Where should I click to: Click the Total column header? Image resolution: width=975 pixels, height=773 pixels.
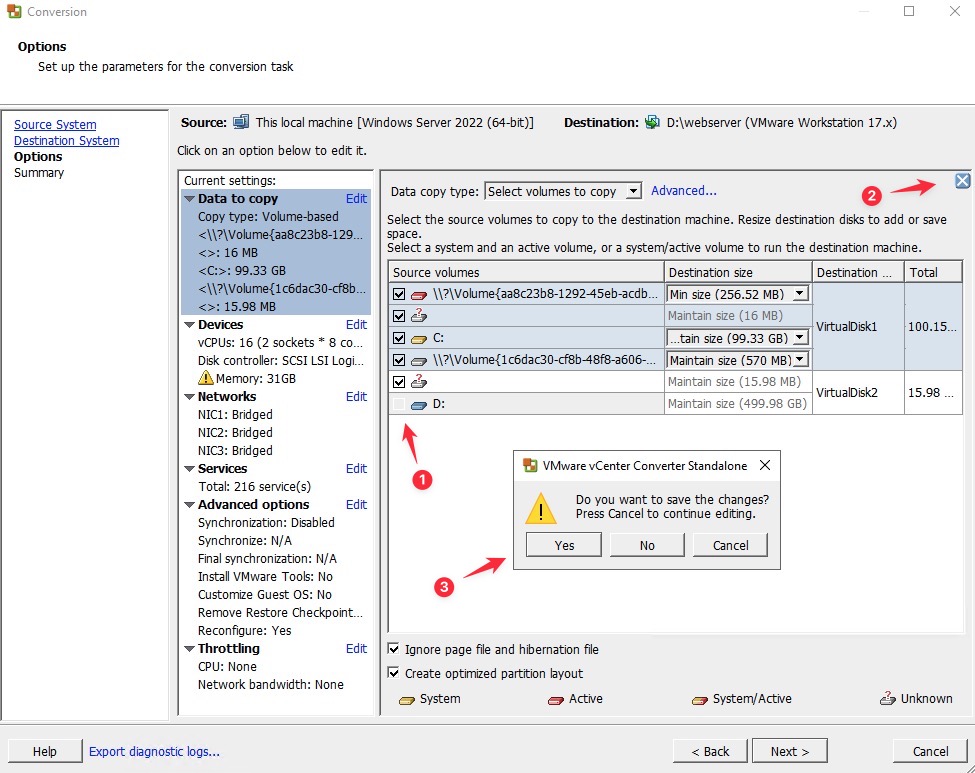click(933, 272)
